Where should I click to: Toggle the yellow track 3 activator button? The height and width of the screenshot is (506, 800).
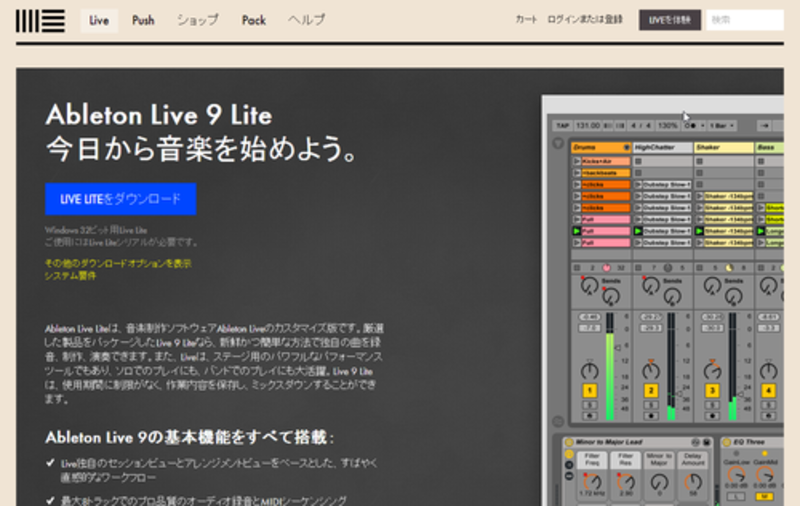[x=712, y=391]
